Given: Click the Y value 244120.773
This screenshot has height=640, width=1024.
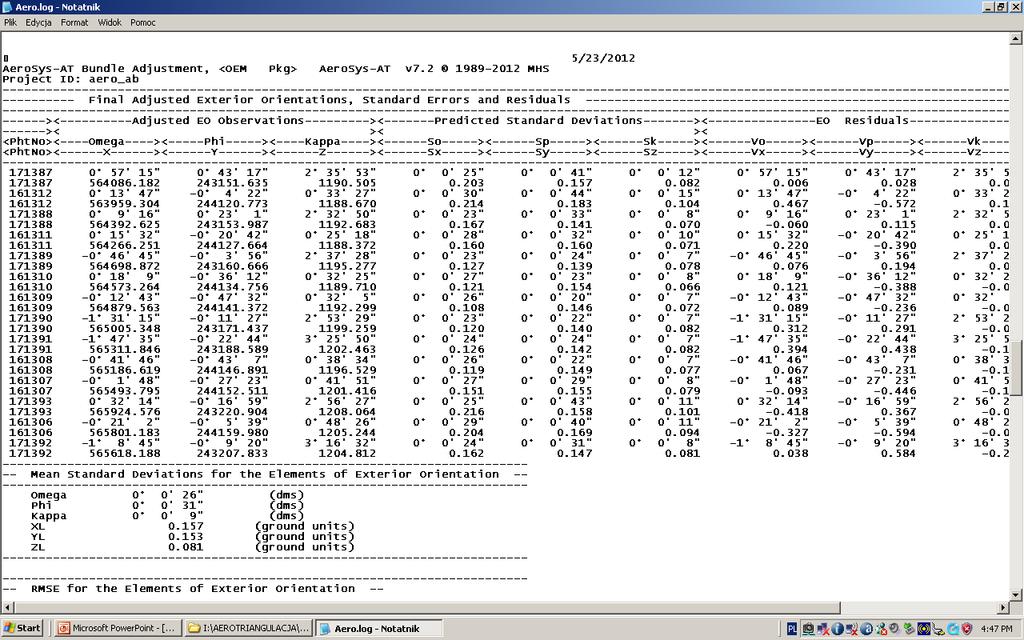Looking at the screenshot, I should coord(232,204).
